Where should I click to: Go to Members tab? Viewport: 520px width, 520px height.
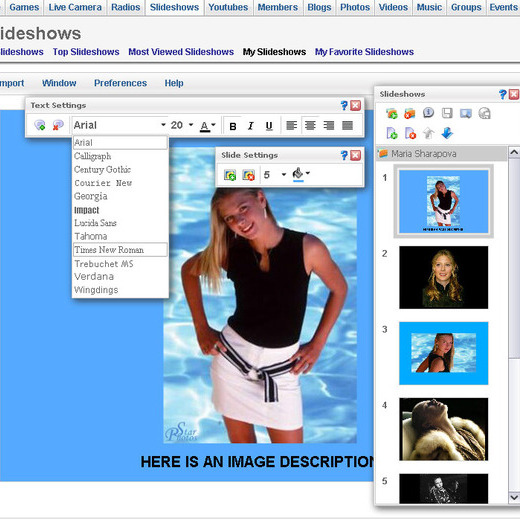278,7
